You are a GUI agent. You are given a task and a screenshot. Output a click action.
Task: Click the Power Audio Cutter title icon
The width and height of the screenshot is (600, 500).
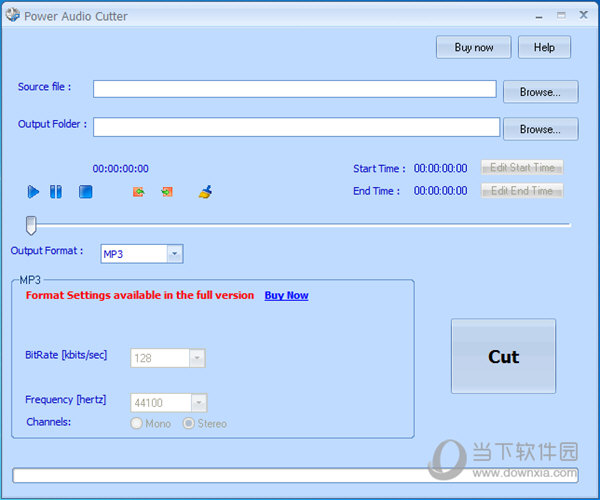click(13, 15)
